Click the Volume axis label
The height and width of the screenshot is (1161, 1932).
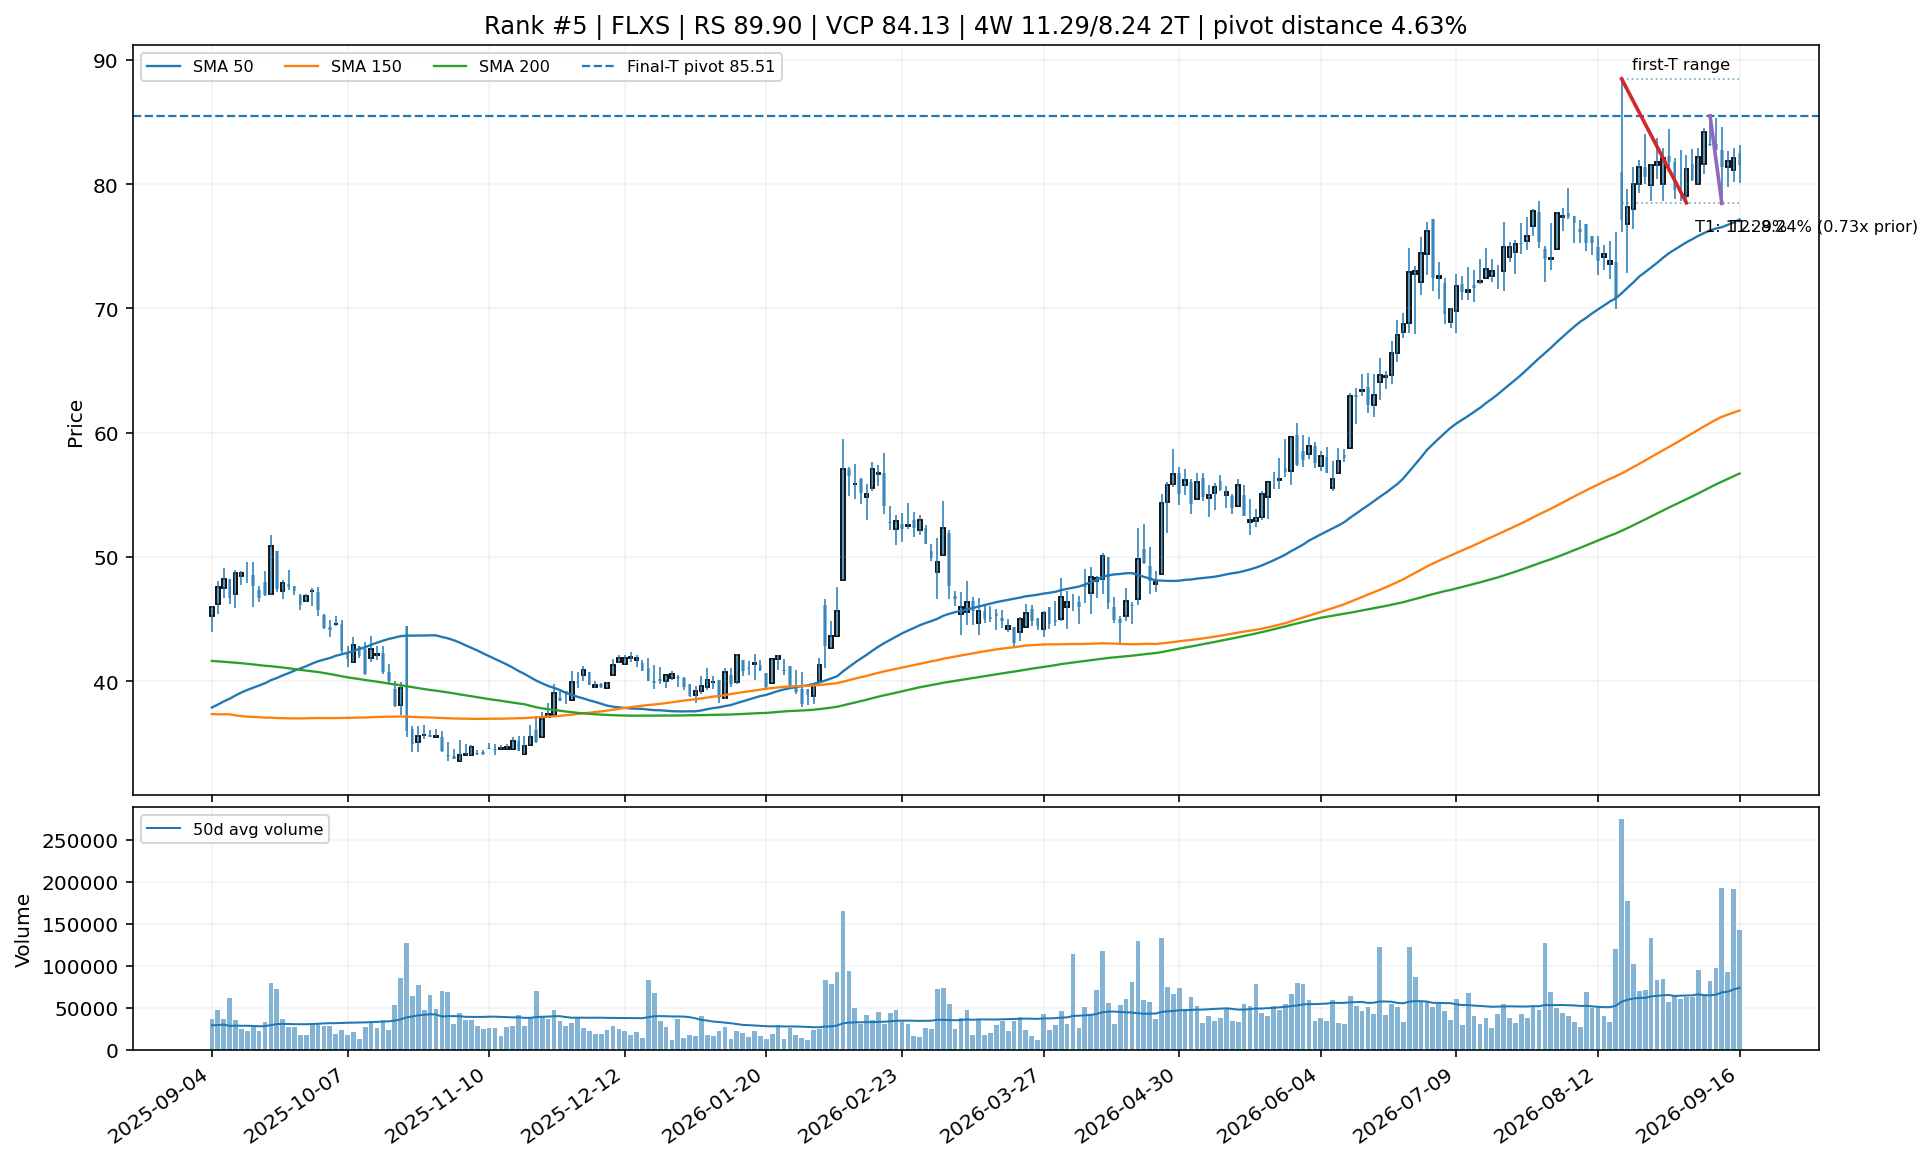tap(23, 930)
